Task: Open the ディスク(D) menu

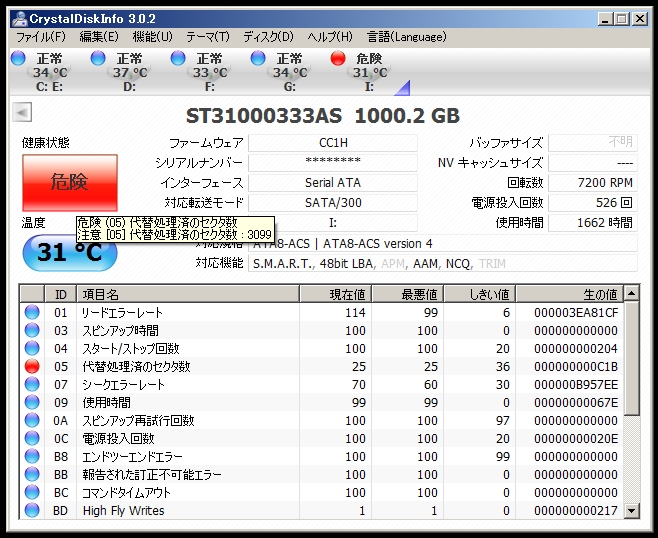Action: pyautogui.click(x=268, y=37)
